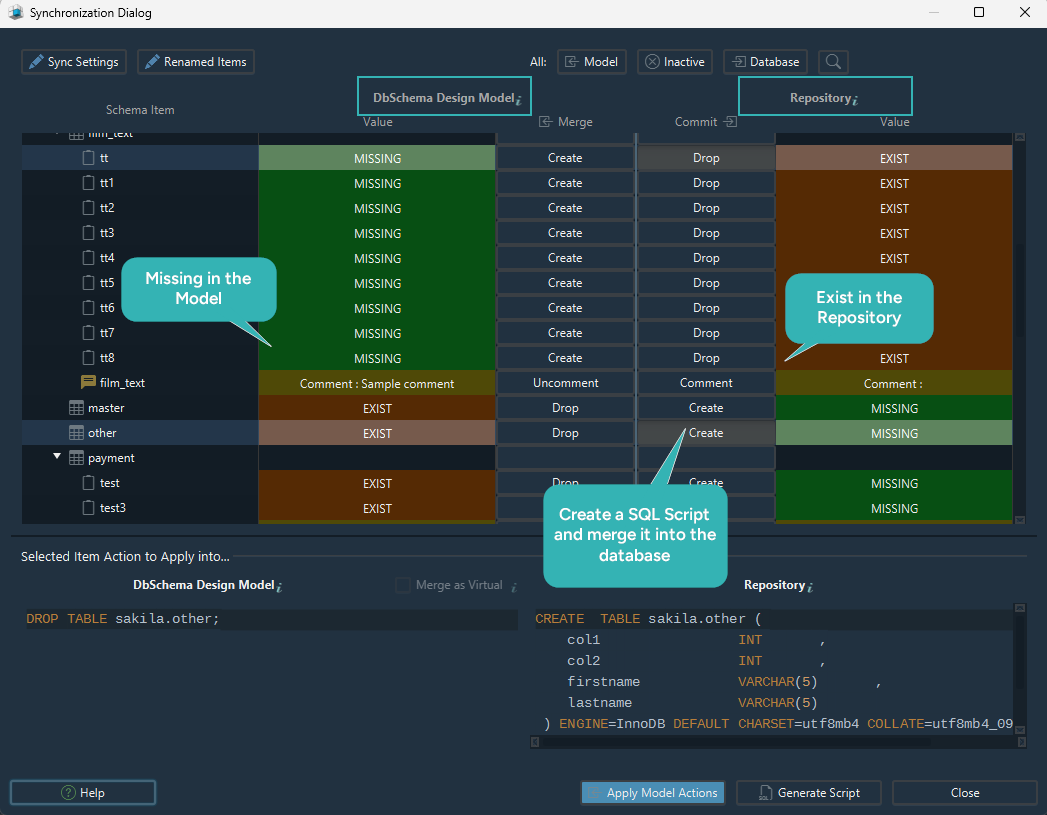1047x815 pixels.
Task: Open Renamed Items
Action: [x=196, y=61]
